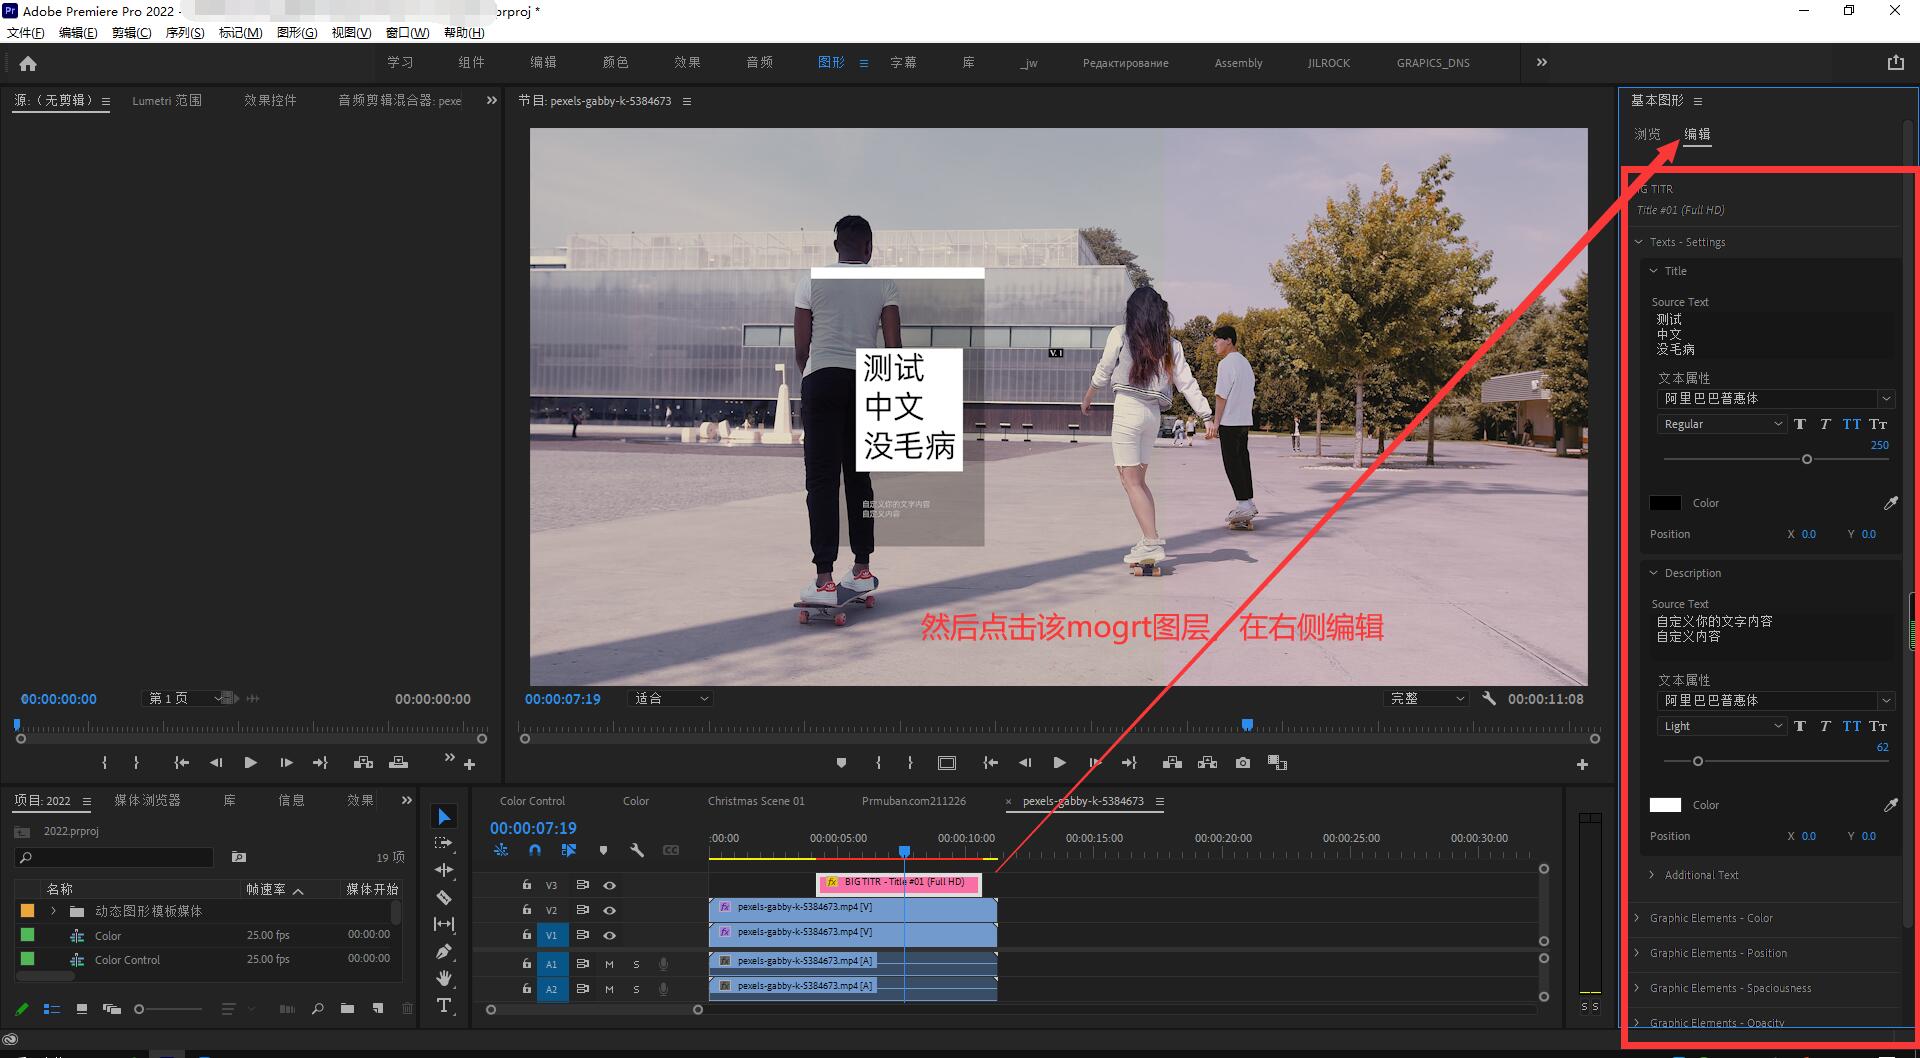Image resolution: width=1920 pixels, height=1058 pixels.
Task: Go to the Home screen
Action: pyautogui.click(x=28, y=64)
